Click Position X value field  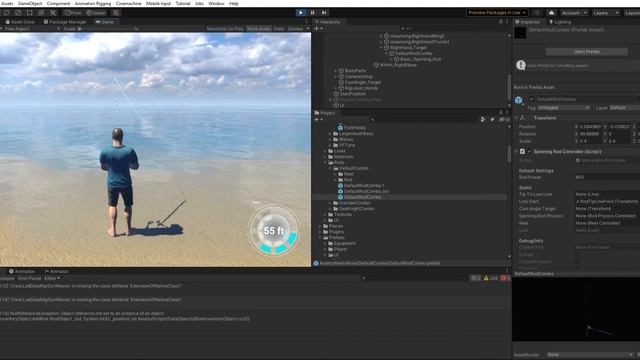tap(590, 127)
